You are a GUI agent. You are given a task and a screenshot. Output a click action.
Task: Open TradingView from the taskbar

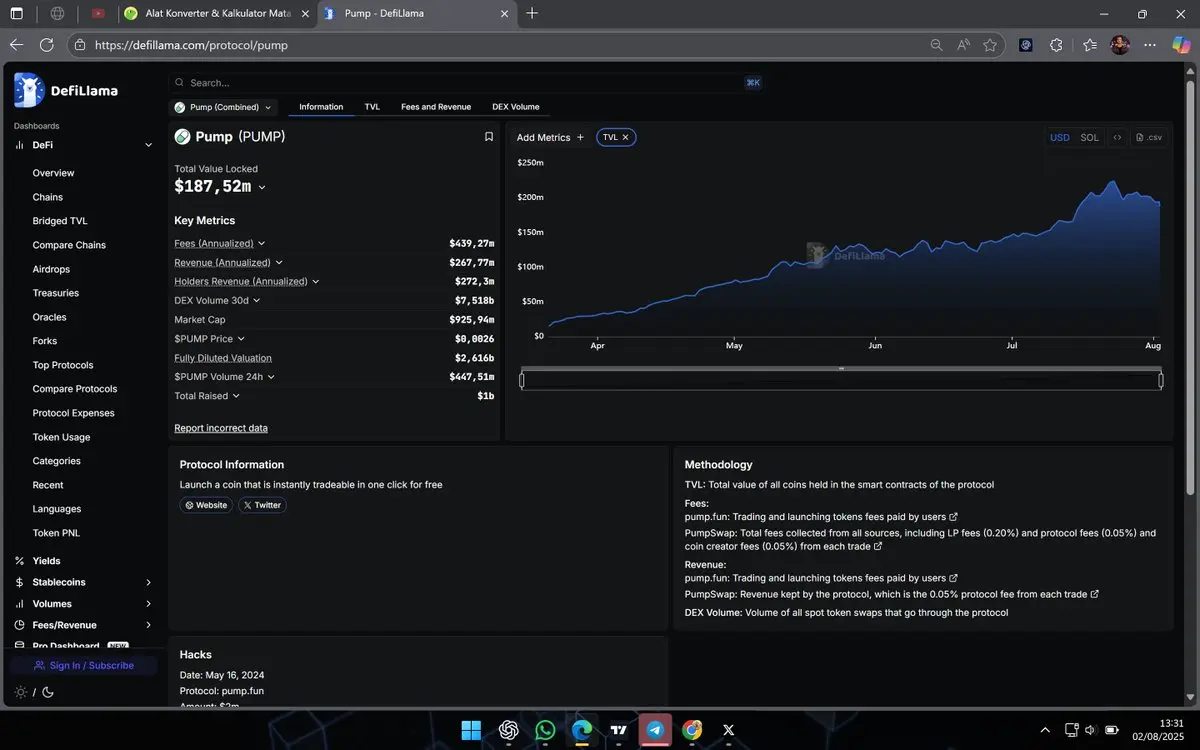pos(618,730)
